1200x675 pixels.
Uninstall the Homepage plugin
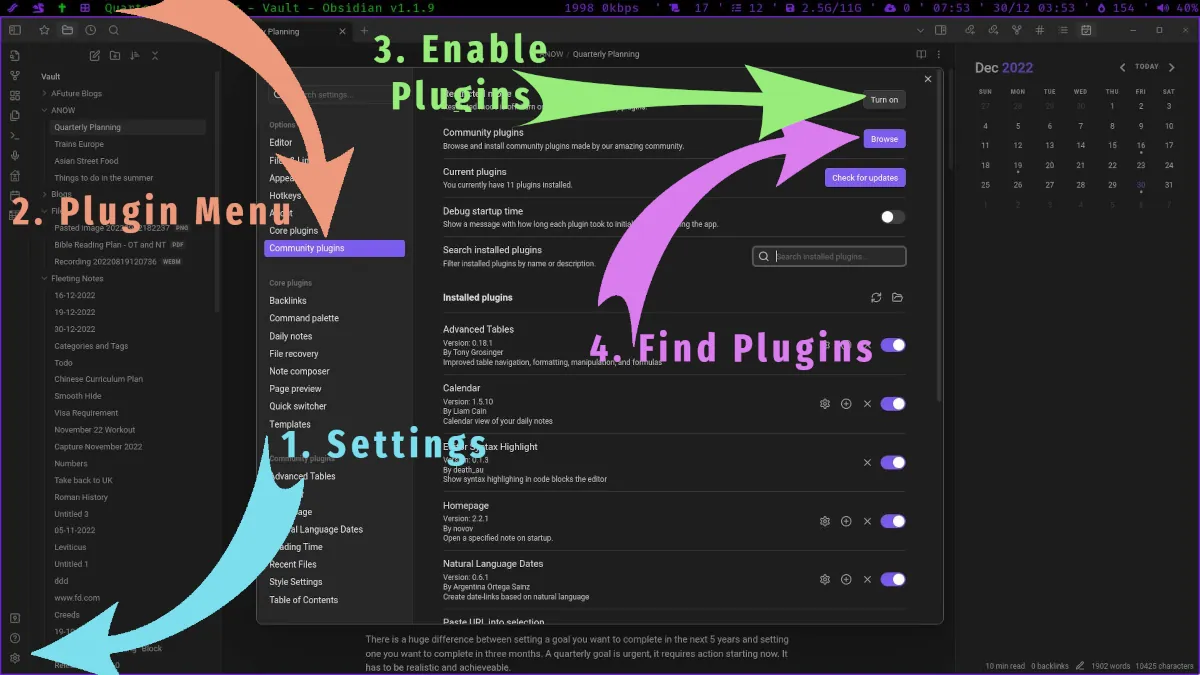coord(867,521)
